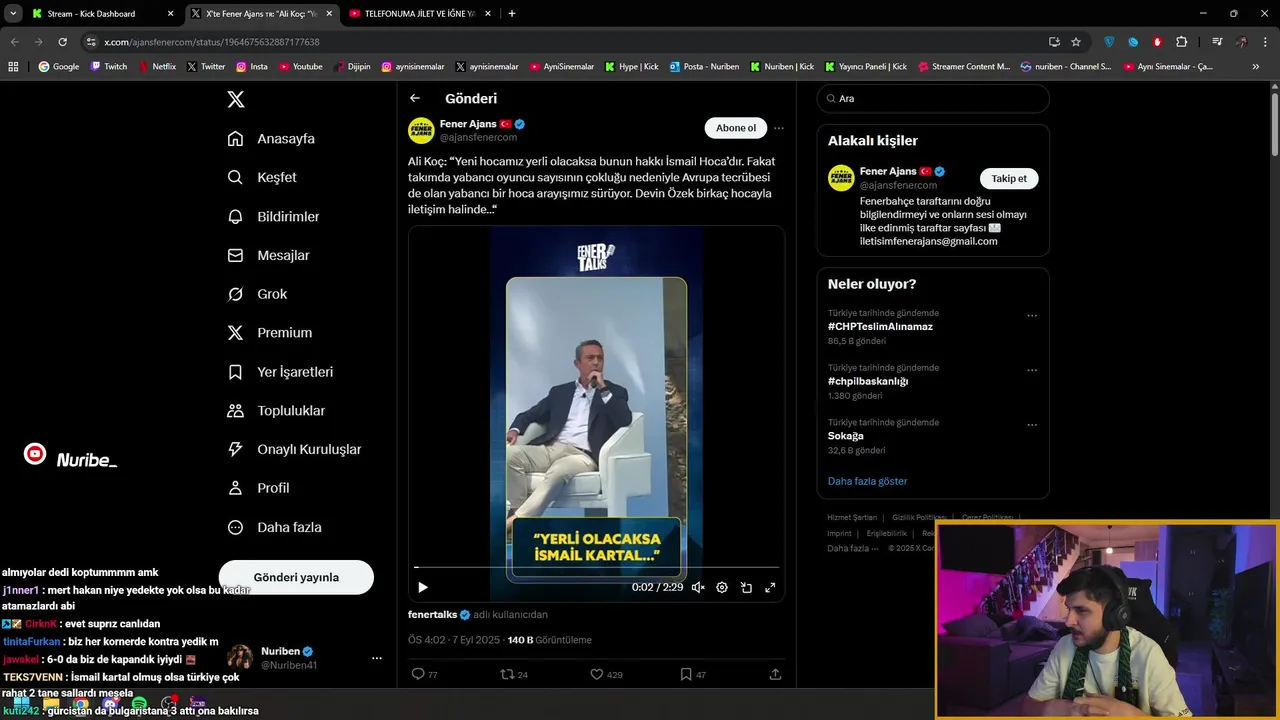This screenshot has width=1280, height=720.
Task: Open Yayıncı Paneli | Kick bookmark
Action: point(866,67)
